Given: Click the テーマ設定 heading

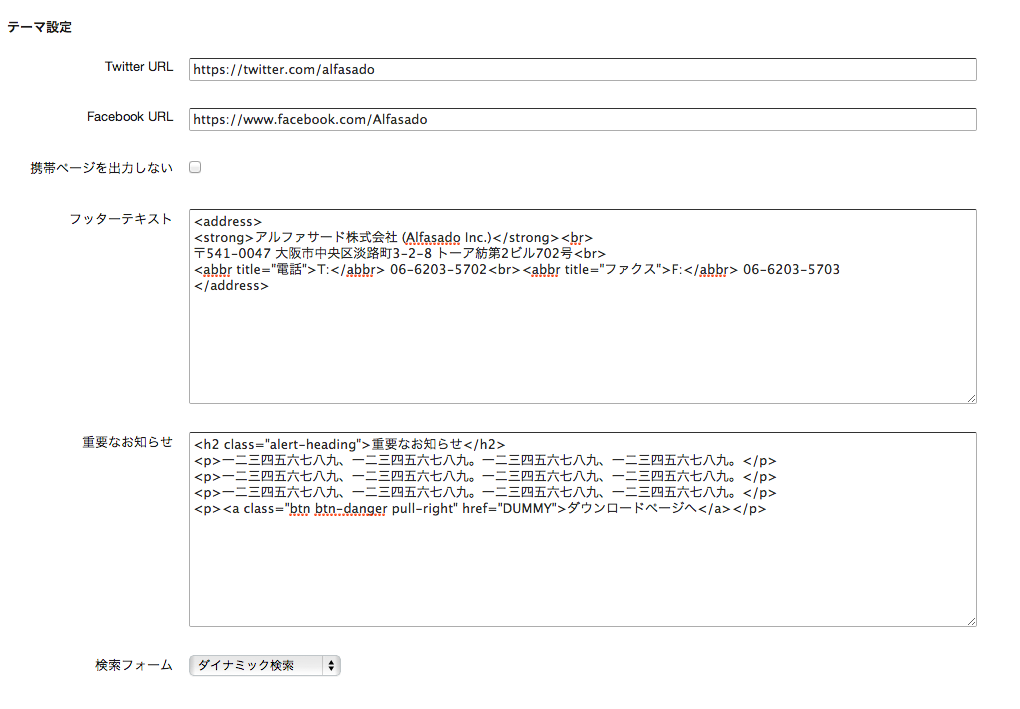Looking at the screenshot, I should [39, 27].
